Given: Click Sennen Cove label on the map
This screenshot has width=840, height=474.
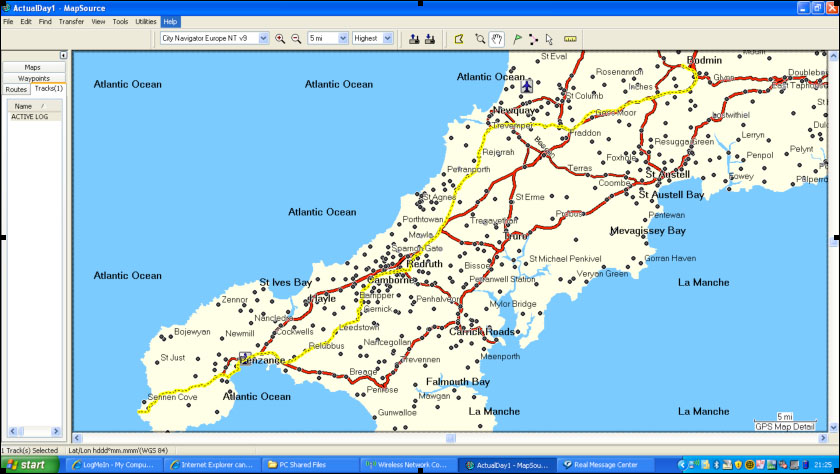Looking at the screenshot, I should tap(172, 397).
